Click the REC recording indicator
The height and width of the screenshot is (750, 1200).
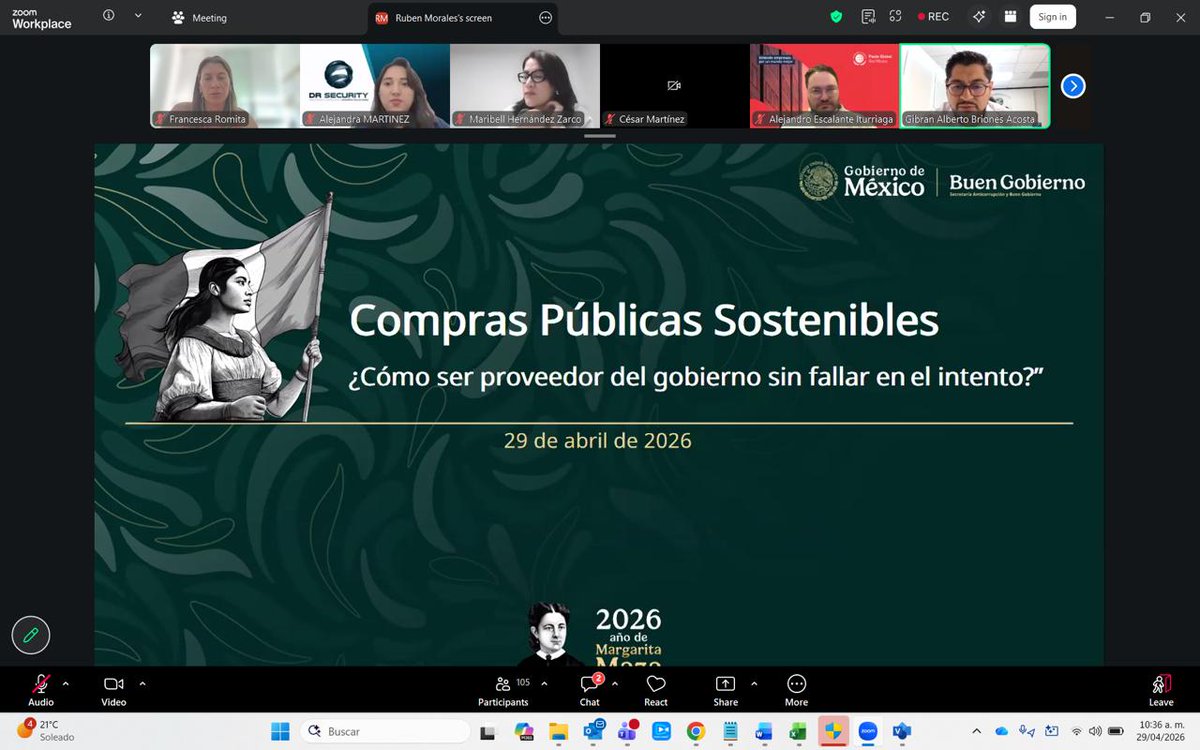933,17
